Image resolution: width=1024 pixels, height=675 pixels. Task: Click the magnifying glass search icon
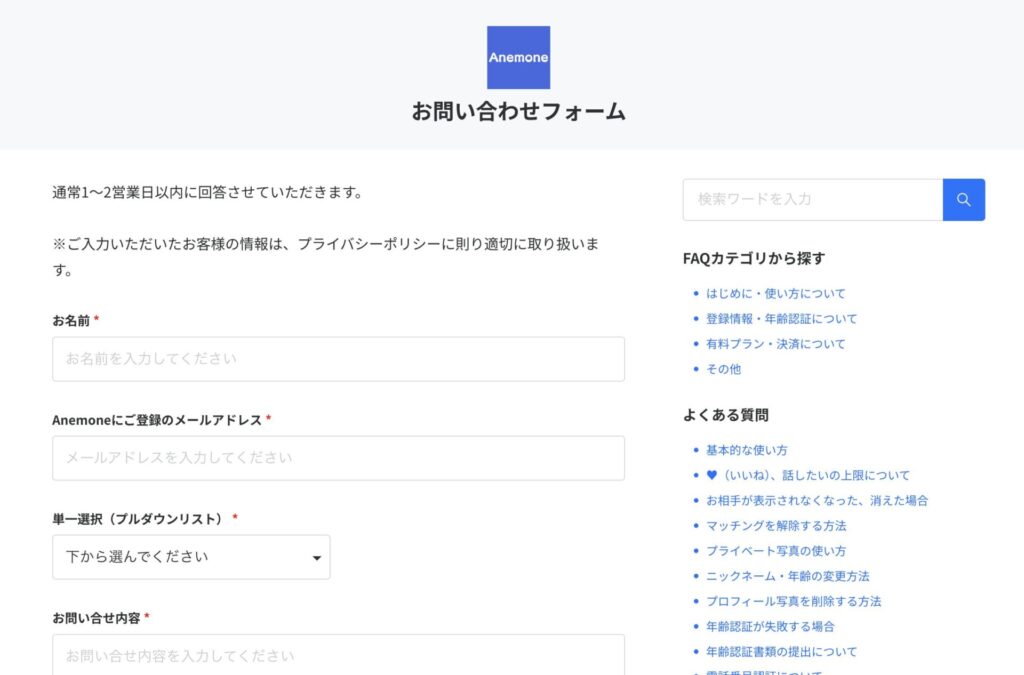pyautogui.click(x=963, y=199)
